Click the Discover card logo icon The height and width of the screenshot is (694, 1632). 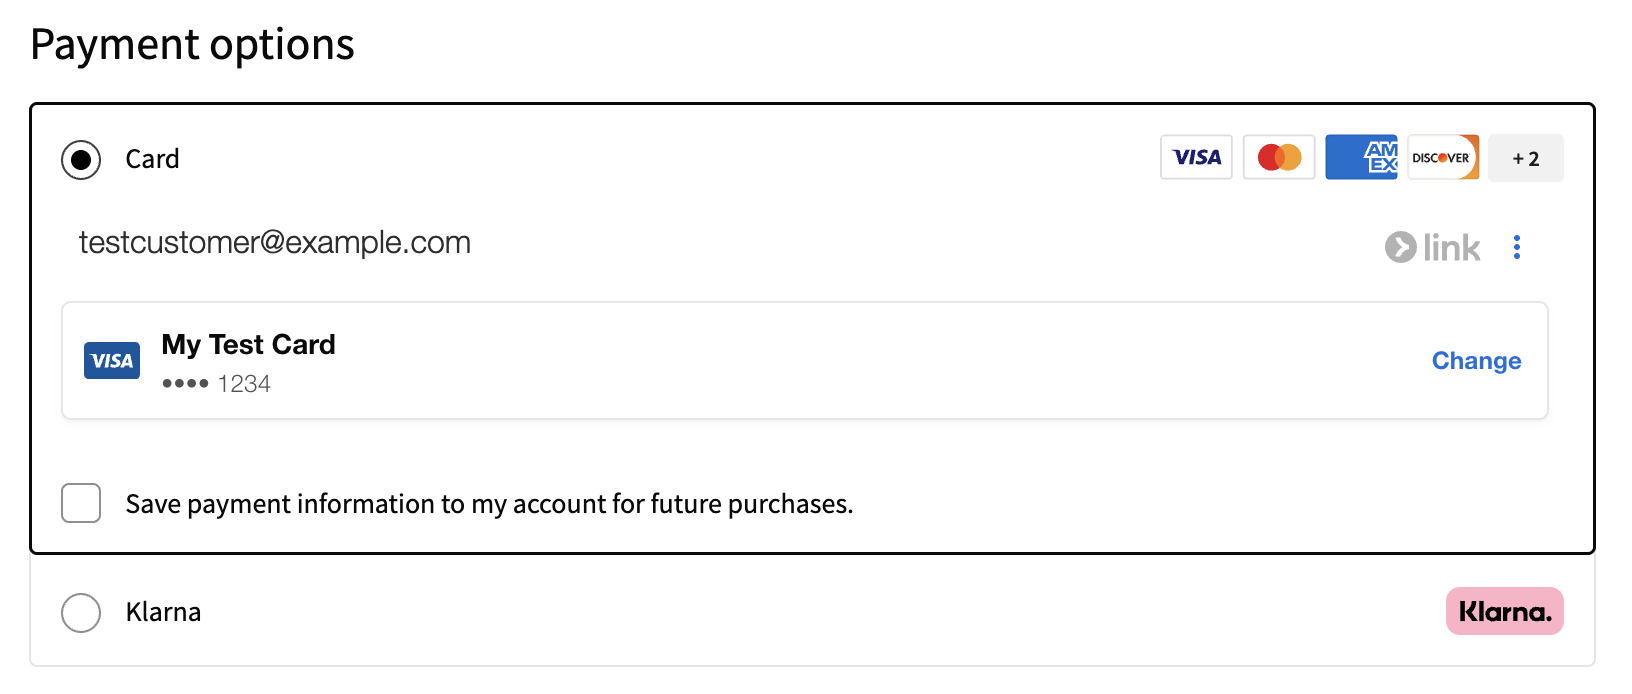(x=1443, y=158)
